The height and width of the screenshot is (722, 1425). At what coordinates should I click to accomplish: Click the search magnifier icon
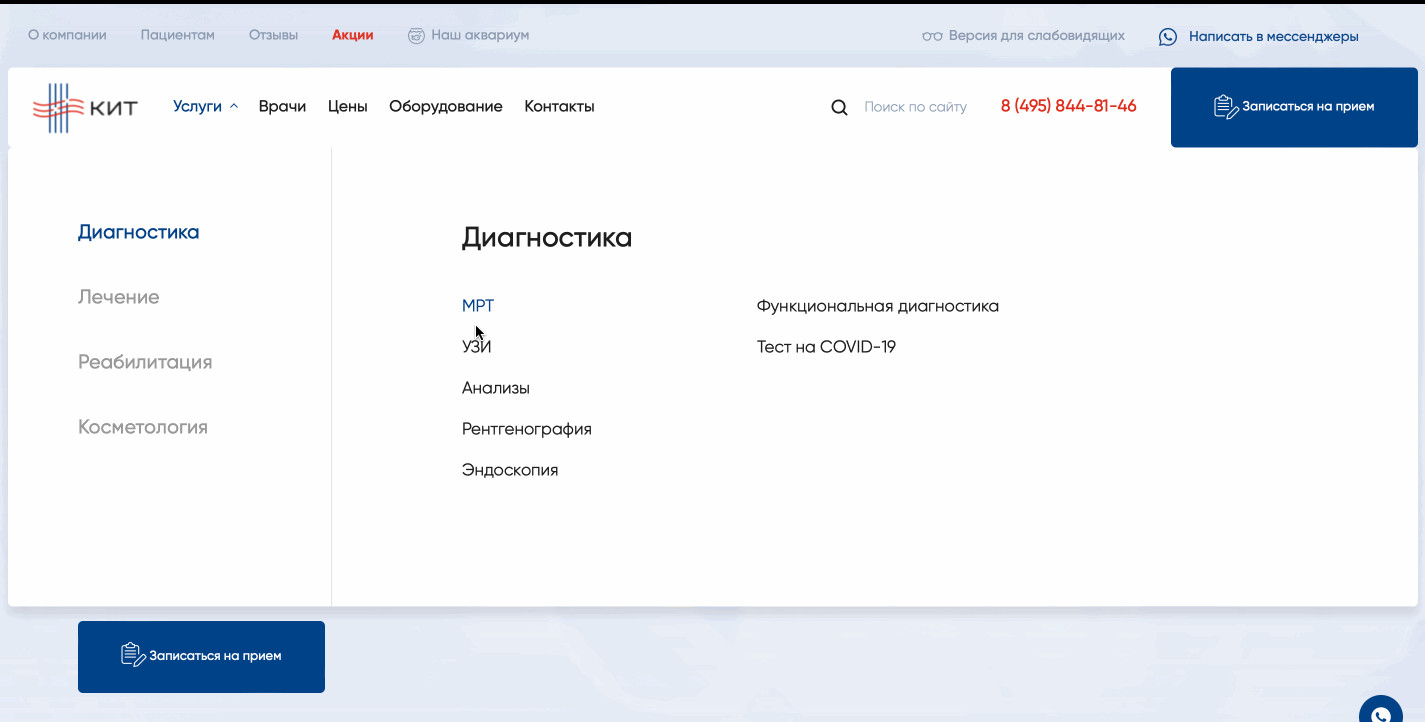(x=839, y=107)
